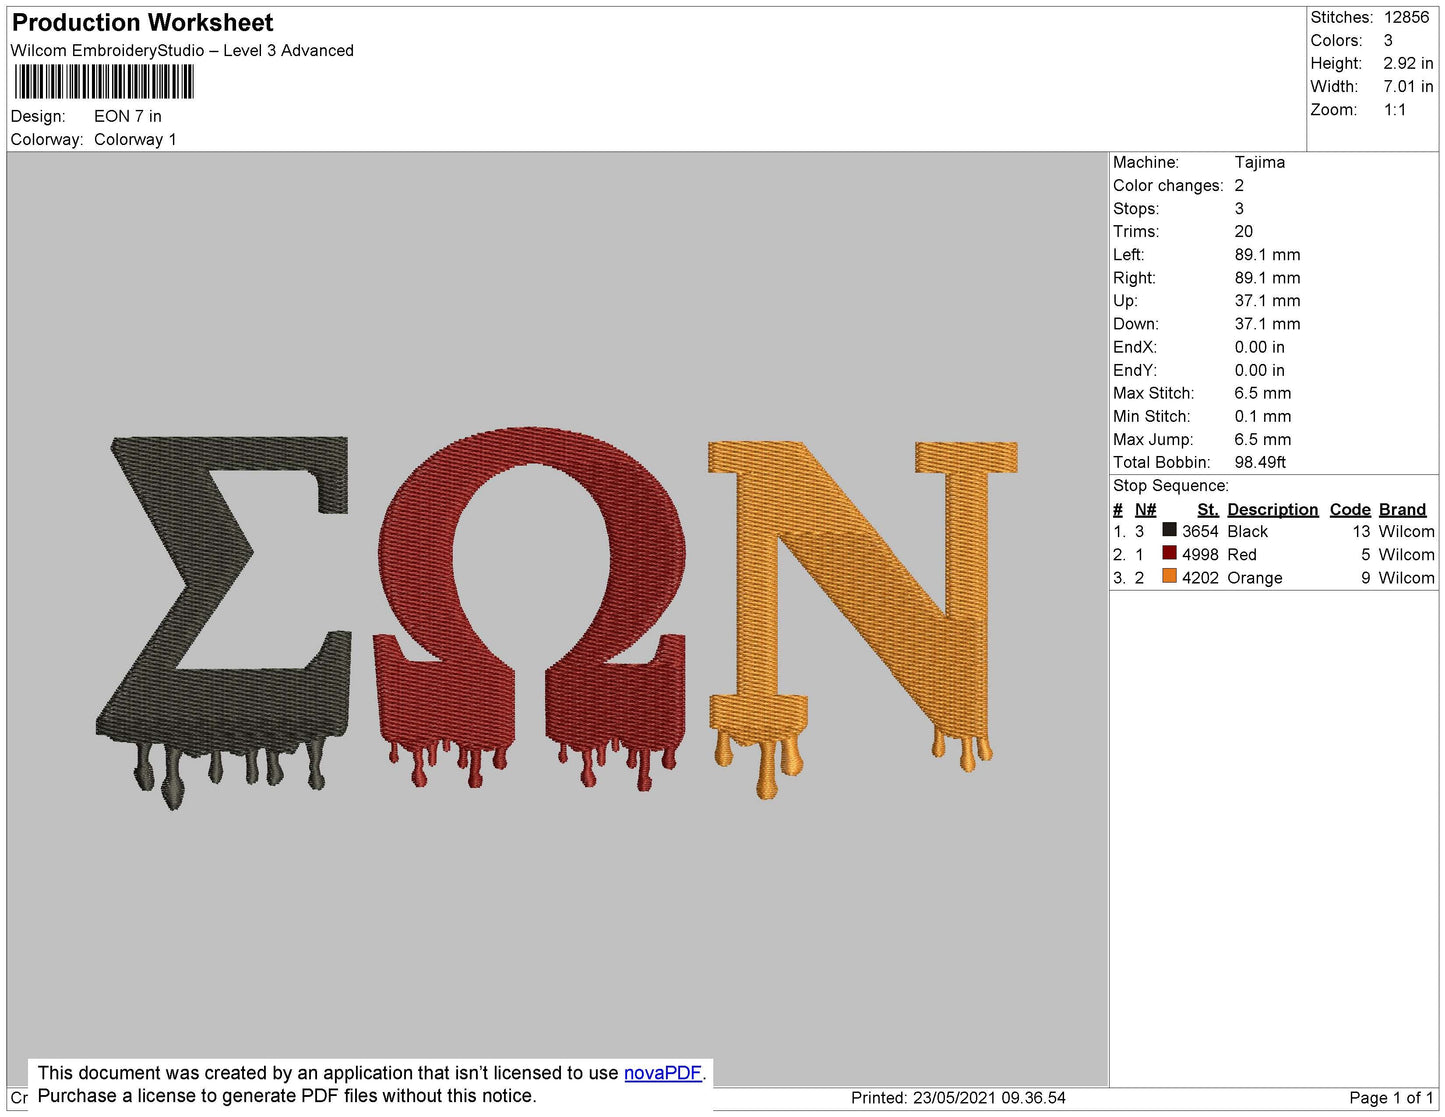Click the 'Up:' value 37.1 mm
Image resolution: width=1445 pixels, height=1117 pixels.
(x=1268, y=301)
